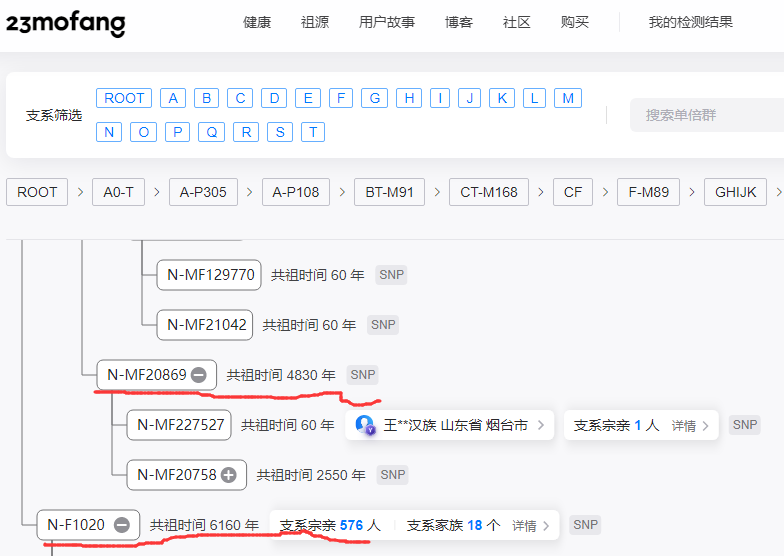Viewport: 784px width, 556px height.
Task: Open the 健康 menu item
Action: click(x=257, y=22)
